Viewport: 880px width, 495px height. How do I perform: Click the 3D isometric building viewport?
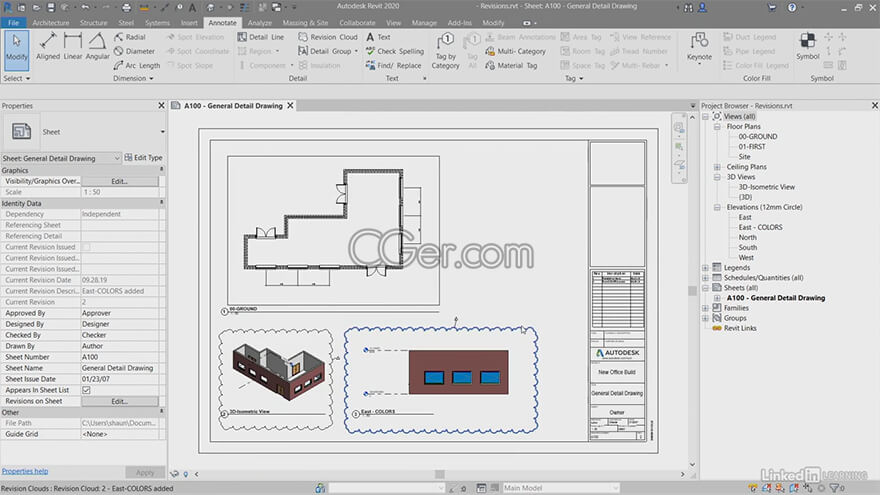pos(279,373)
